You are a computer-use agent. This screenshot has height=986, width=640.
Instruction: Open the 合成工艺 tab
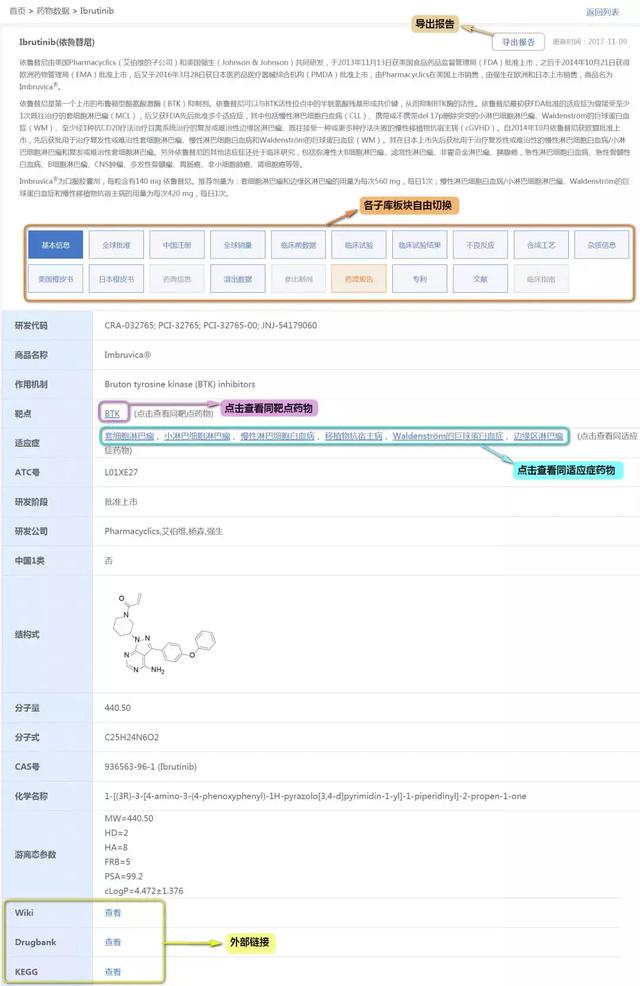[x=541, y=245]
